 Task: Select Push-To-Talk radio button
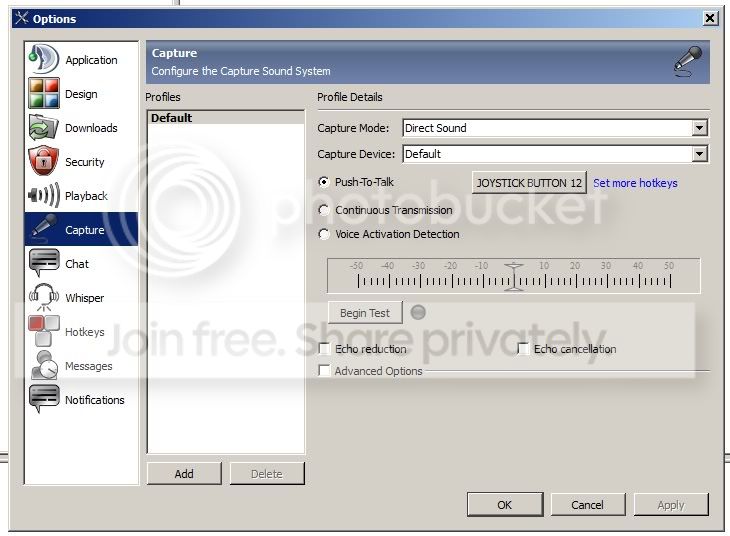point(323,182)
